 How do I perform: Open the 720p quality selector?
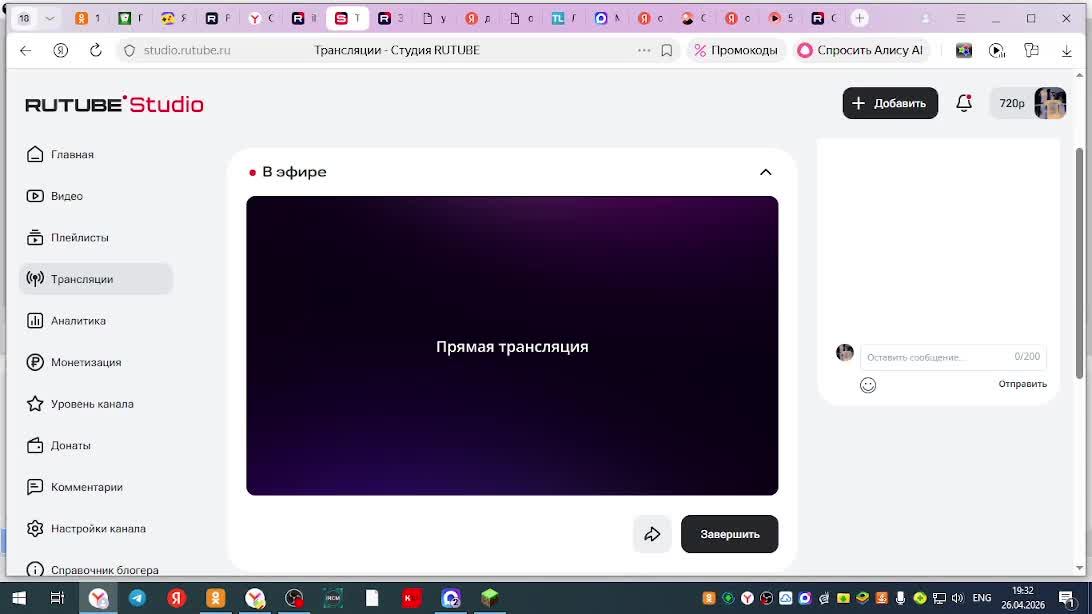[1012, 103]
